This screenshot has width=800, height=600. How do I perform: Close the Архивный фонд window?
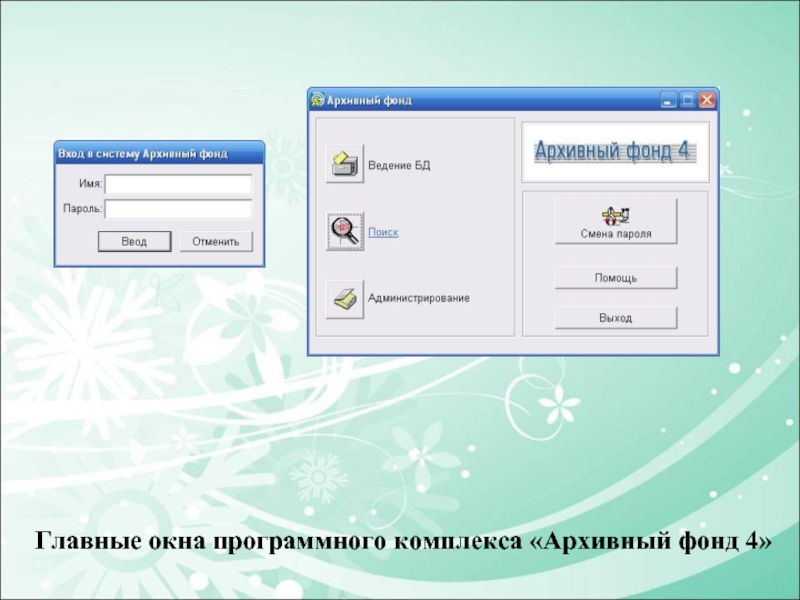(707, 100)
